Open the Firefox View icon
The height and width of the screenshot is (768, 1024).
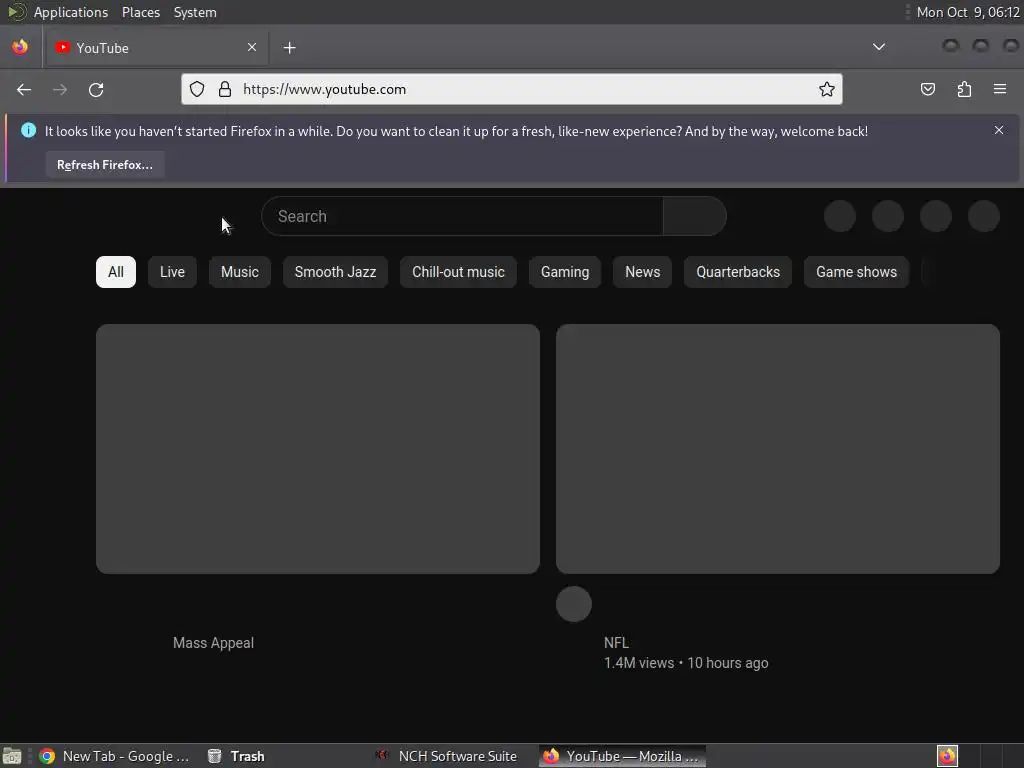tap(20, 47)
